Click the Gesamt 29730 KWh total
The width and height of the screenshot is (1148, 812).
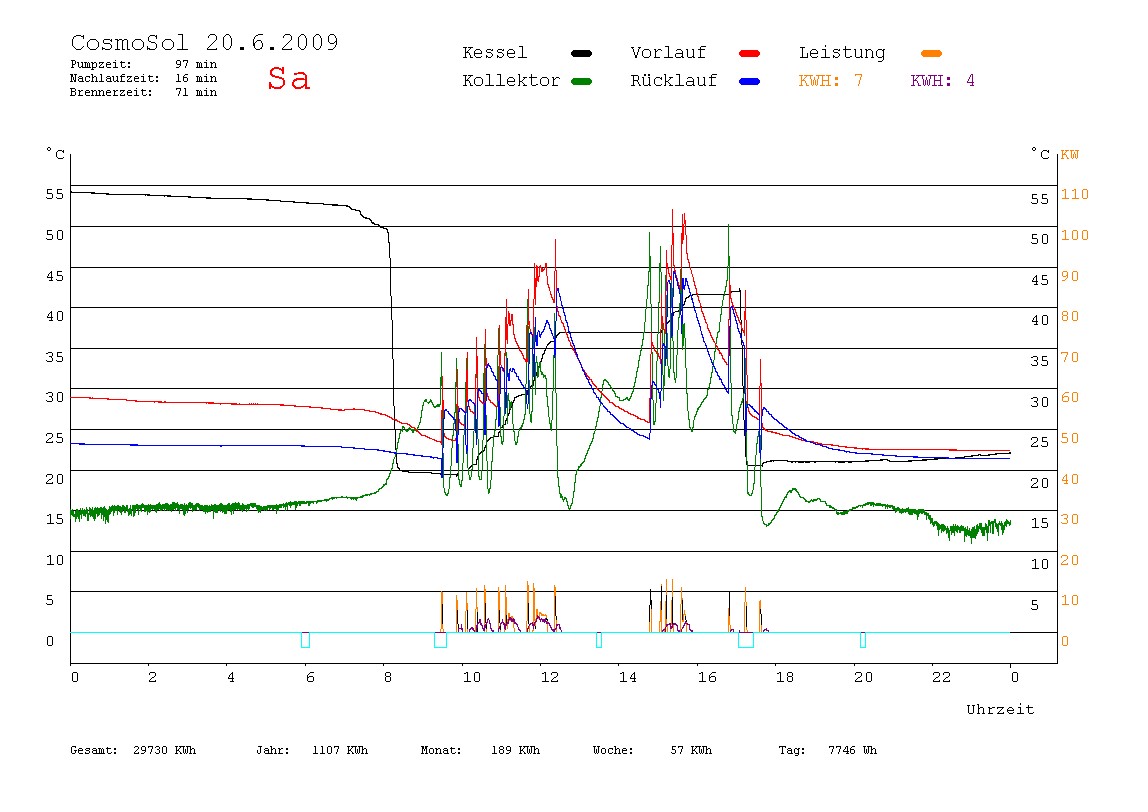pyautogui.click(x=133, y=750)
